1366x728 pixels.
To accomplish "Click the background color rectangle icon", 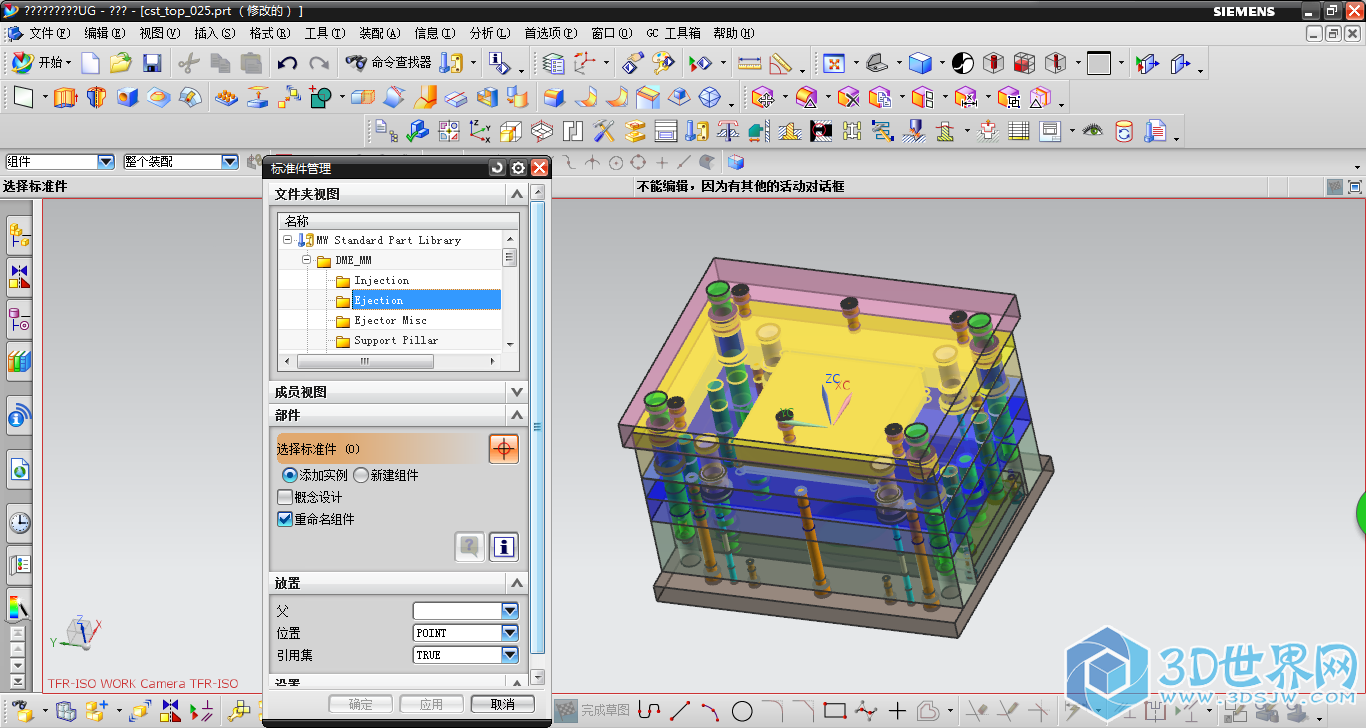I will tap(1099, 63).
